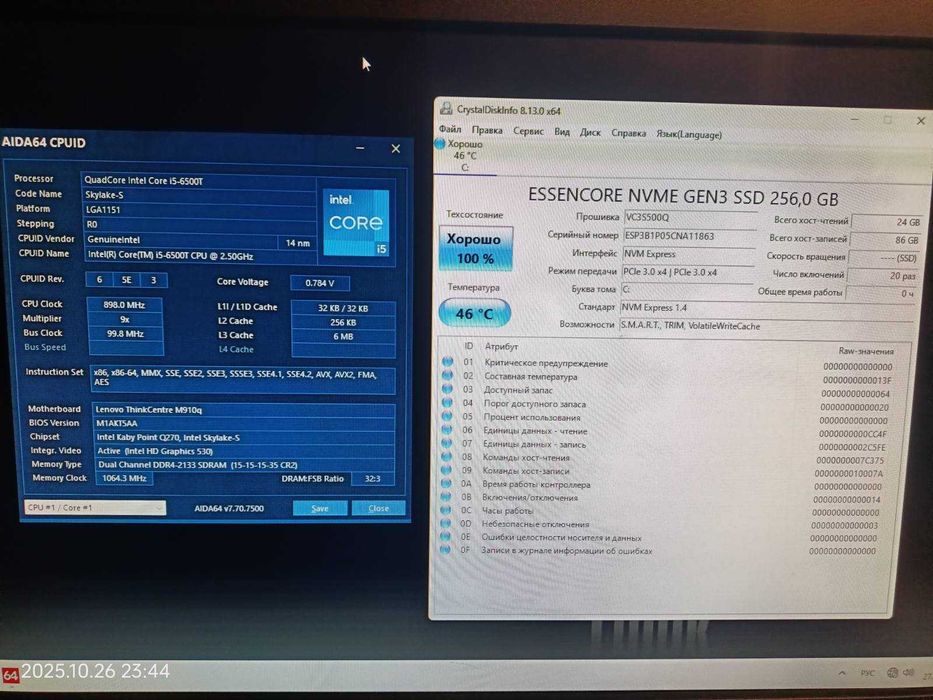Open the CPU #1 / Core #1 dropdown
The width and height of the screenshot is (933, 700).
95,508
